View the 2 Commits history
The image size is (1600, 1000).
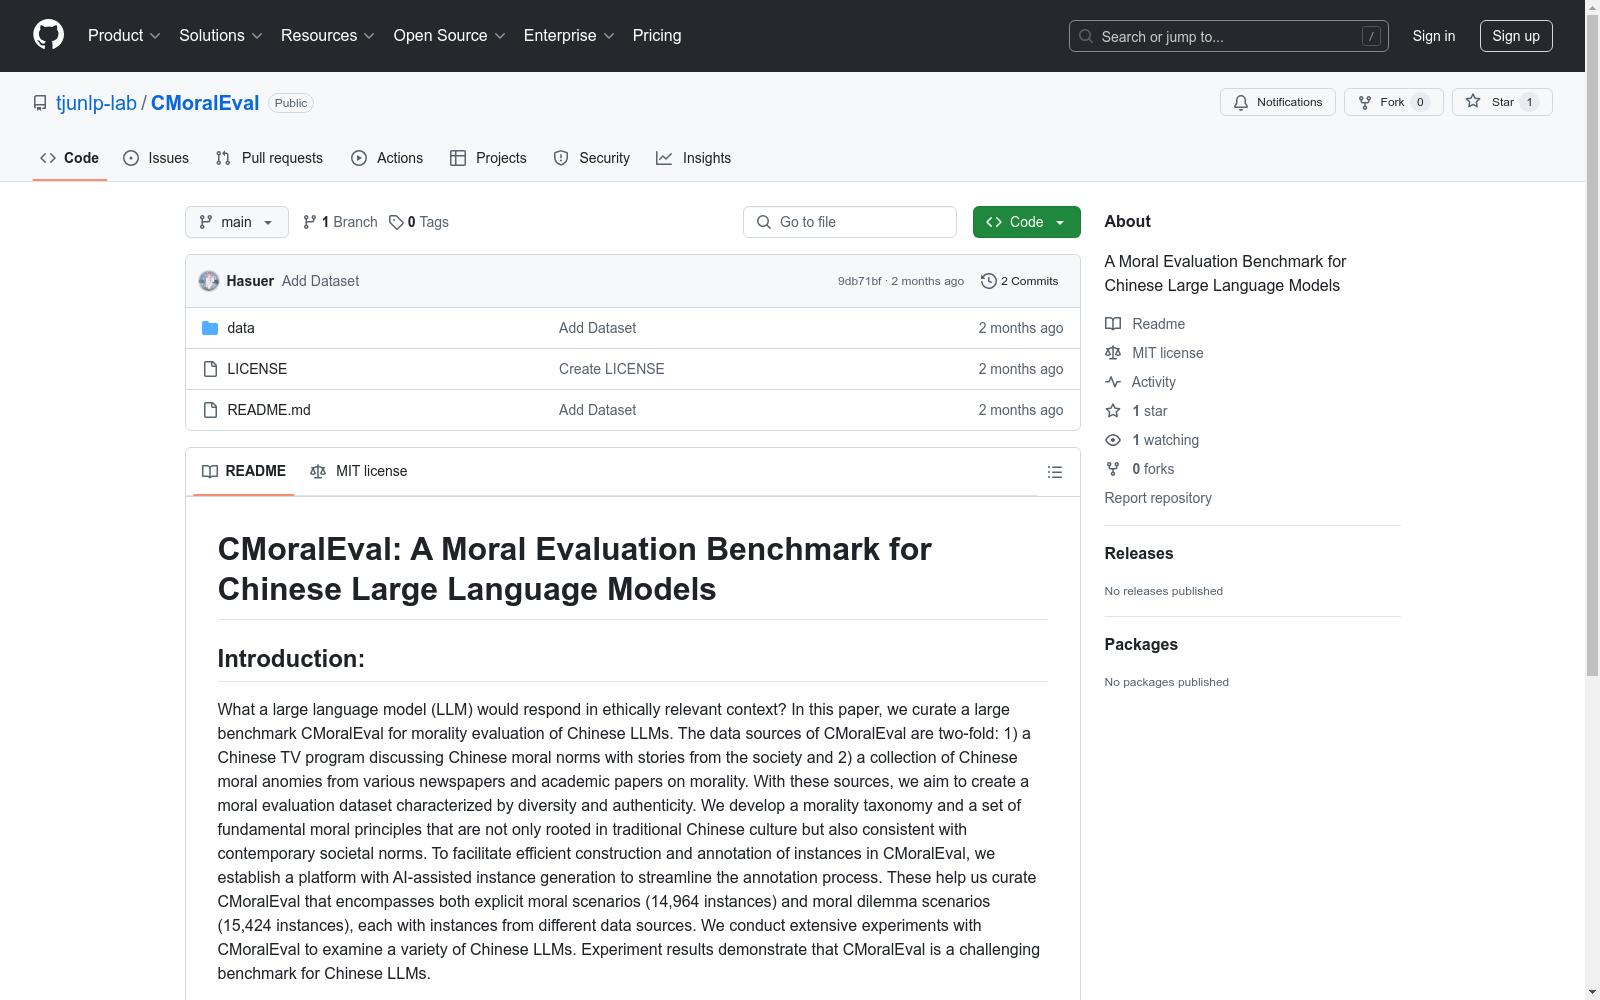[1020, 281]
